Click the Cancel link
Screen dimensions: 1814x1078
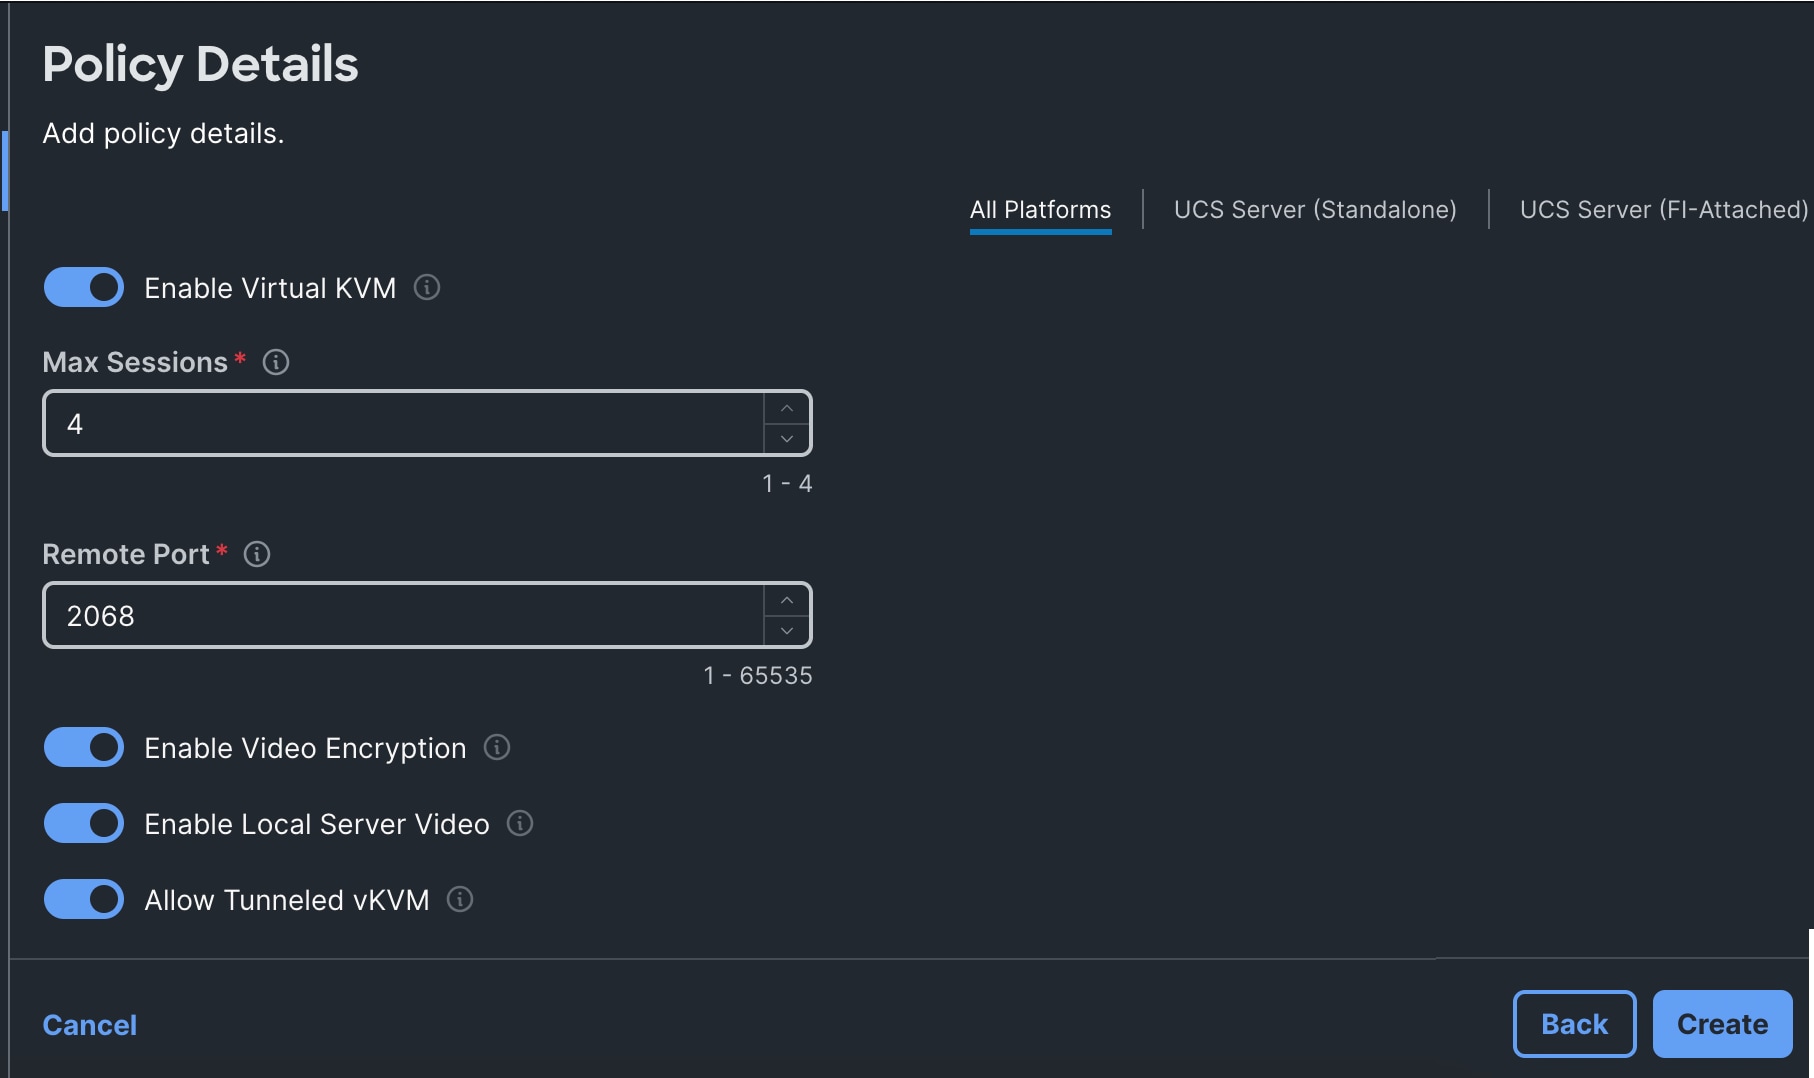[x=89, y=1025]
